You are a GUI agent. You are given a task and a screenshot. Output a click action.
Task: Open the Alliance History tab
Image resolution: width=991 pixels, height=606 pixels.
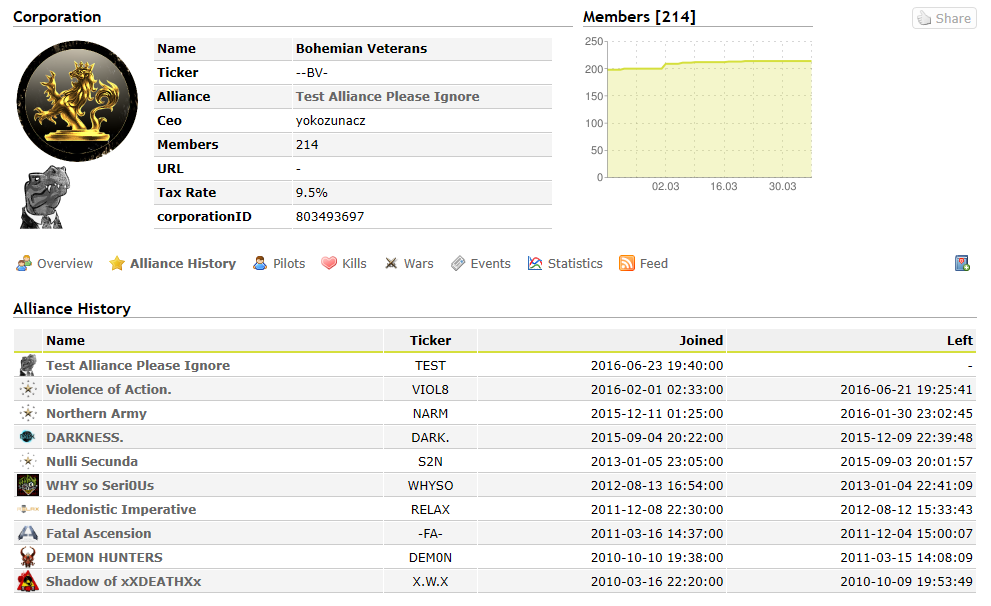pyautogui.click(x=172, y=264)
